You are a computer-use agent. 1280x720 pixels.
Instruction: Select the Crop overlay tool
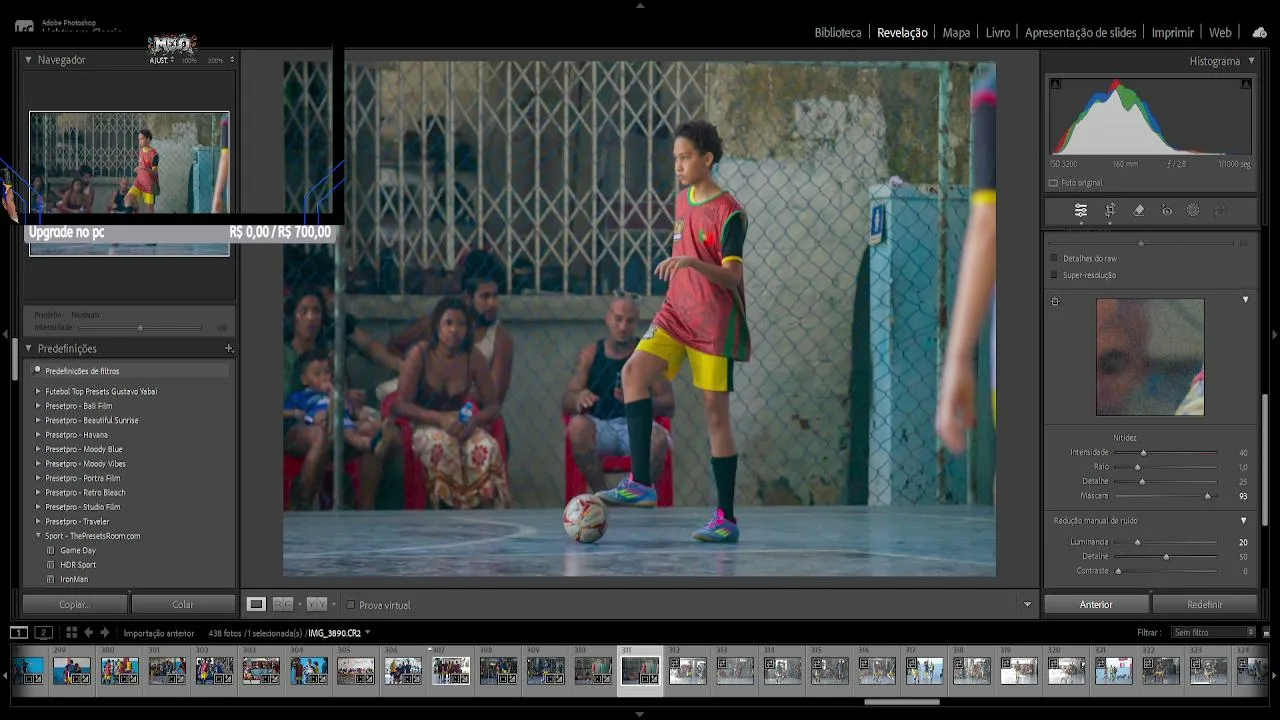pos(1110,211)
